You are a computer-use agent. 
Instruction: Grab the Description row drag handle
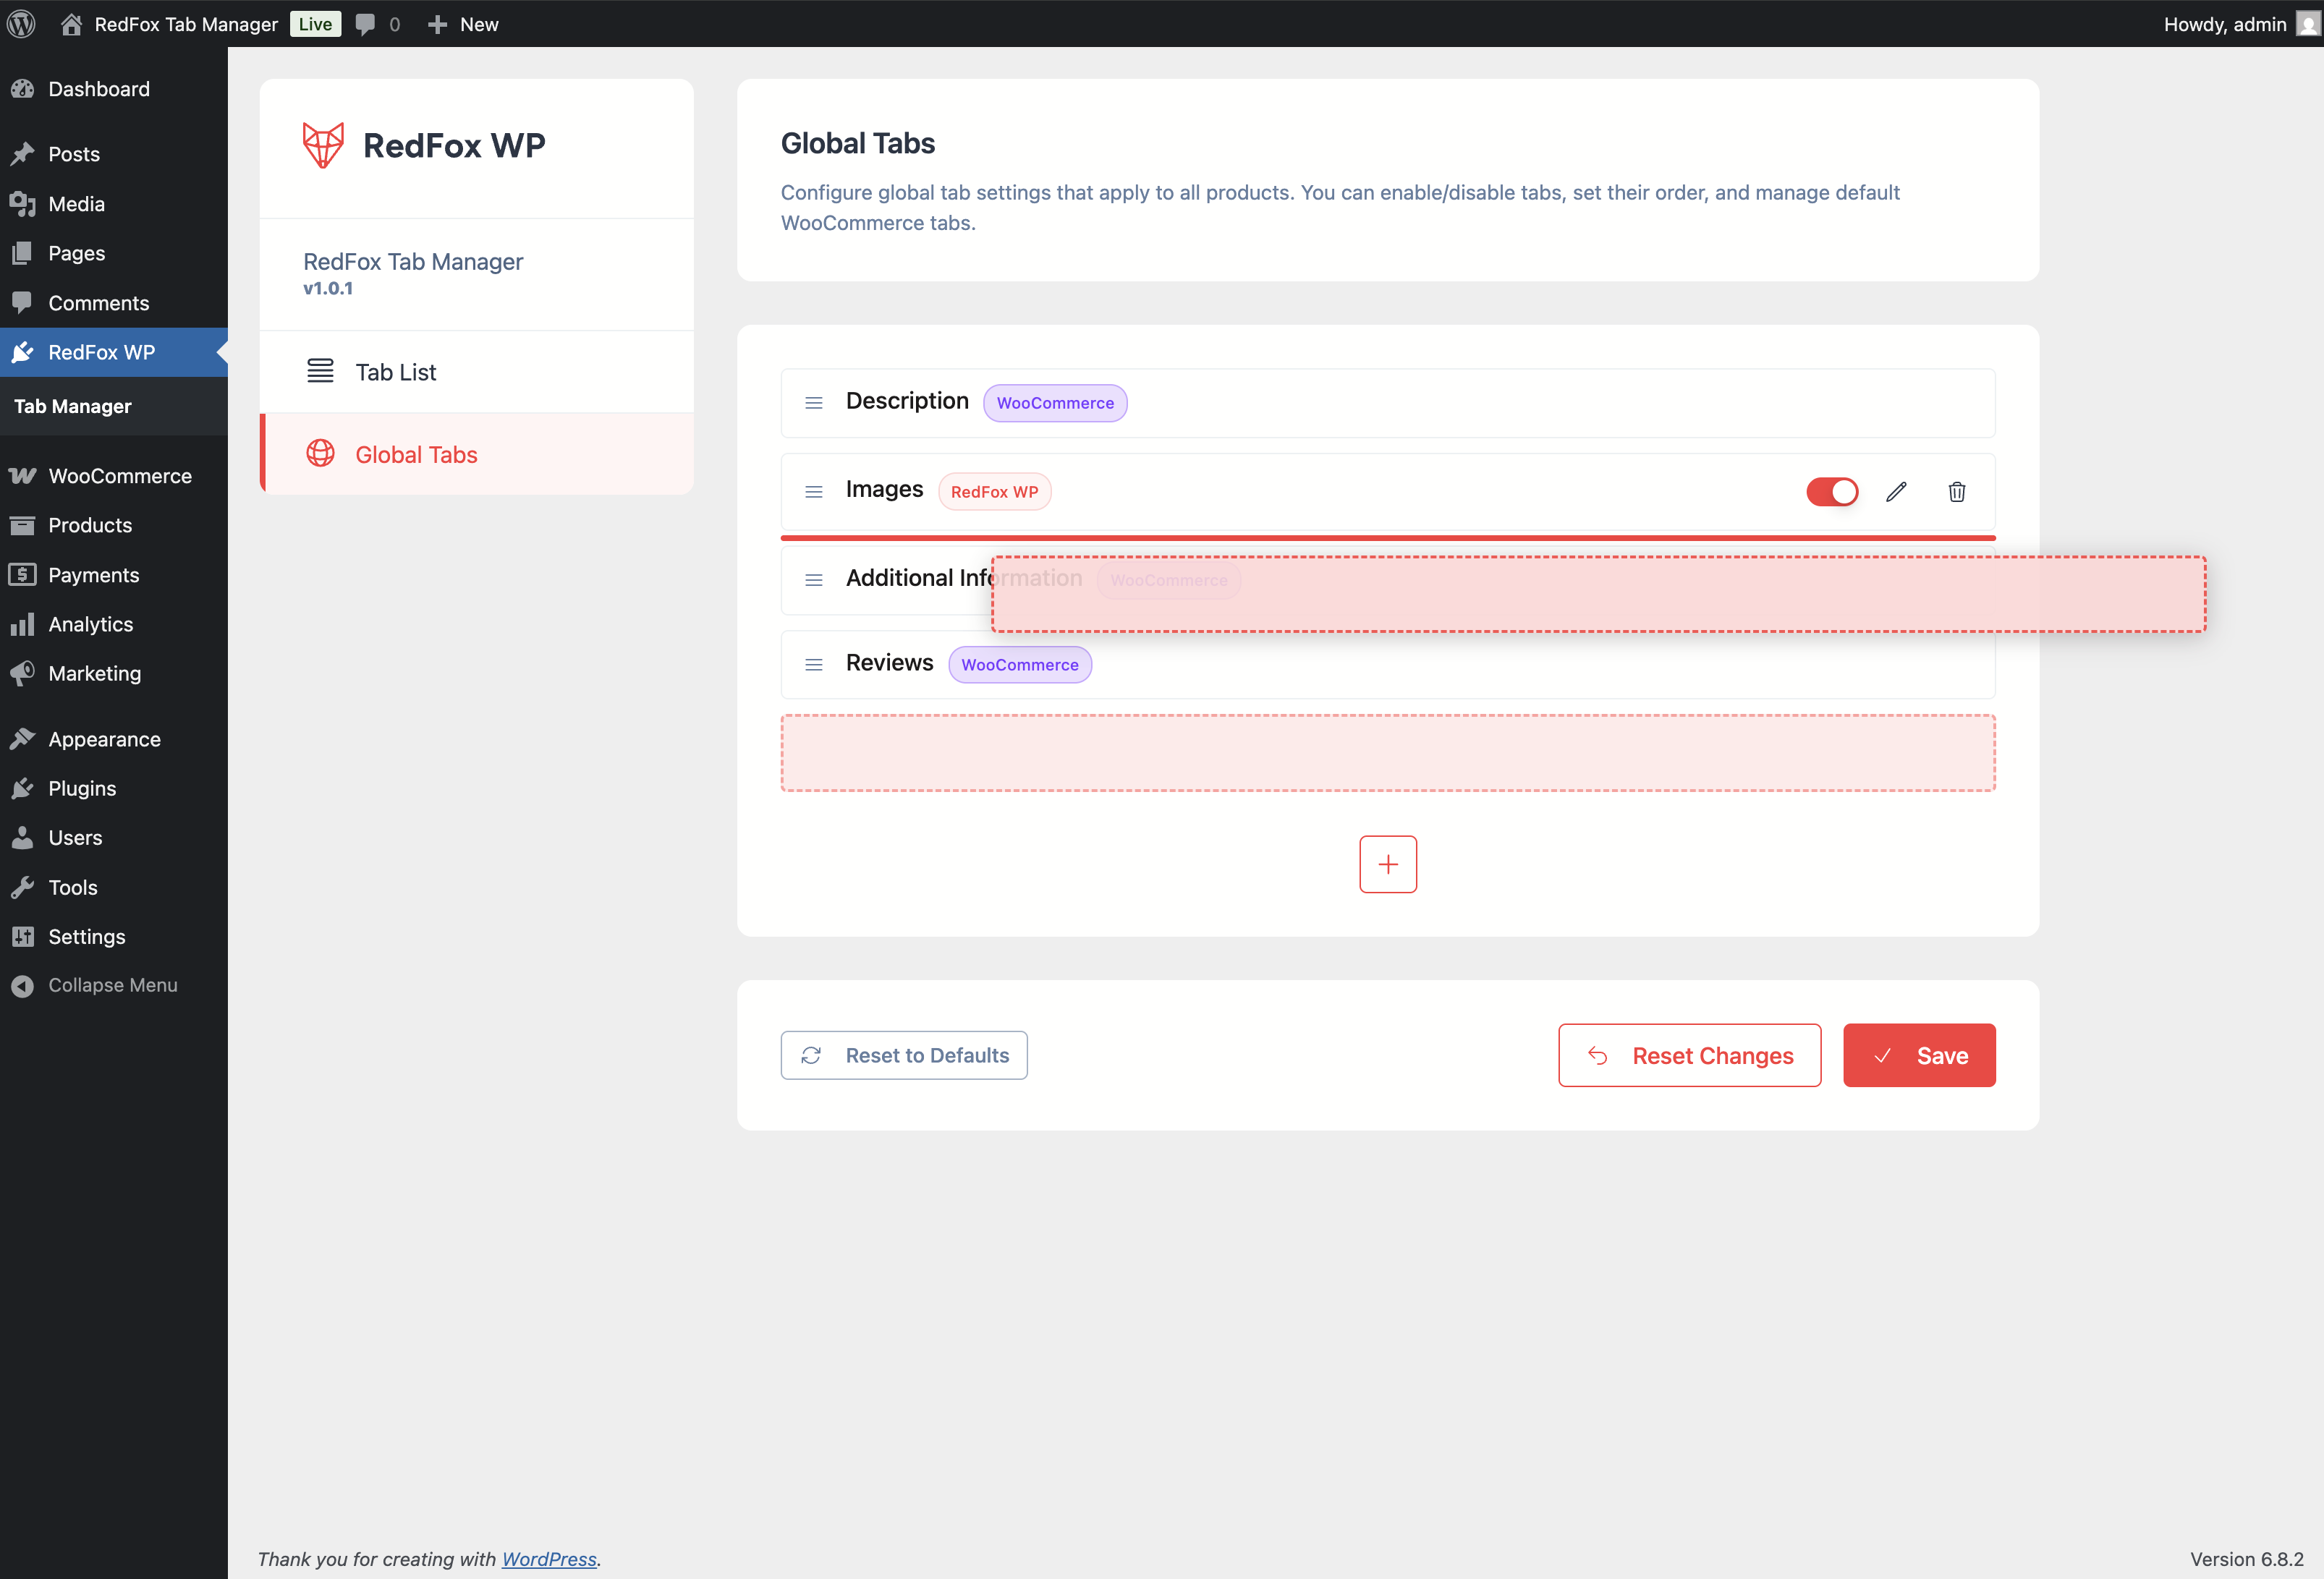tap(814, 403)
